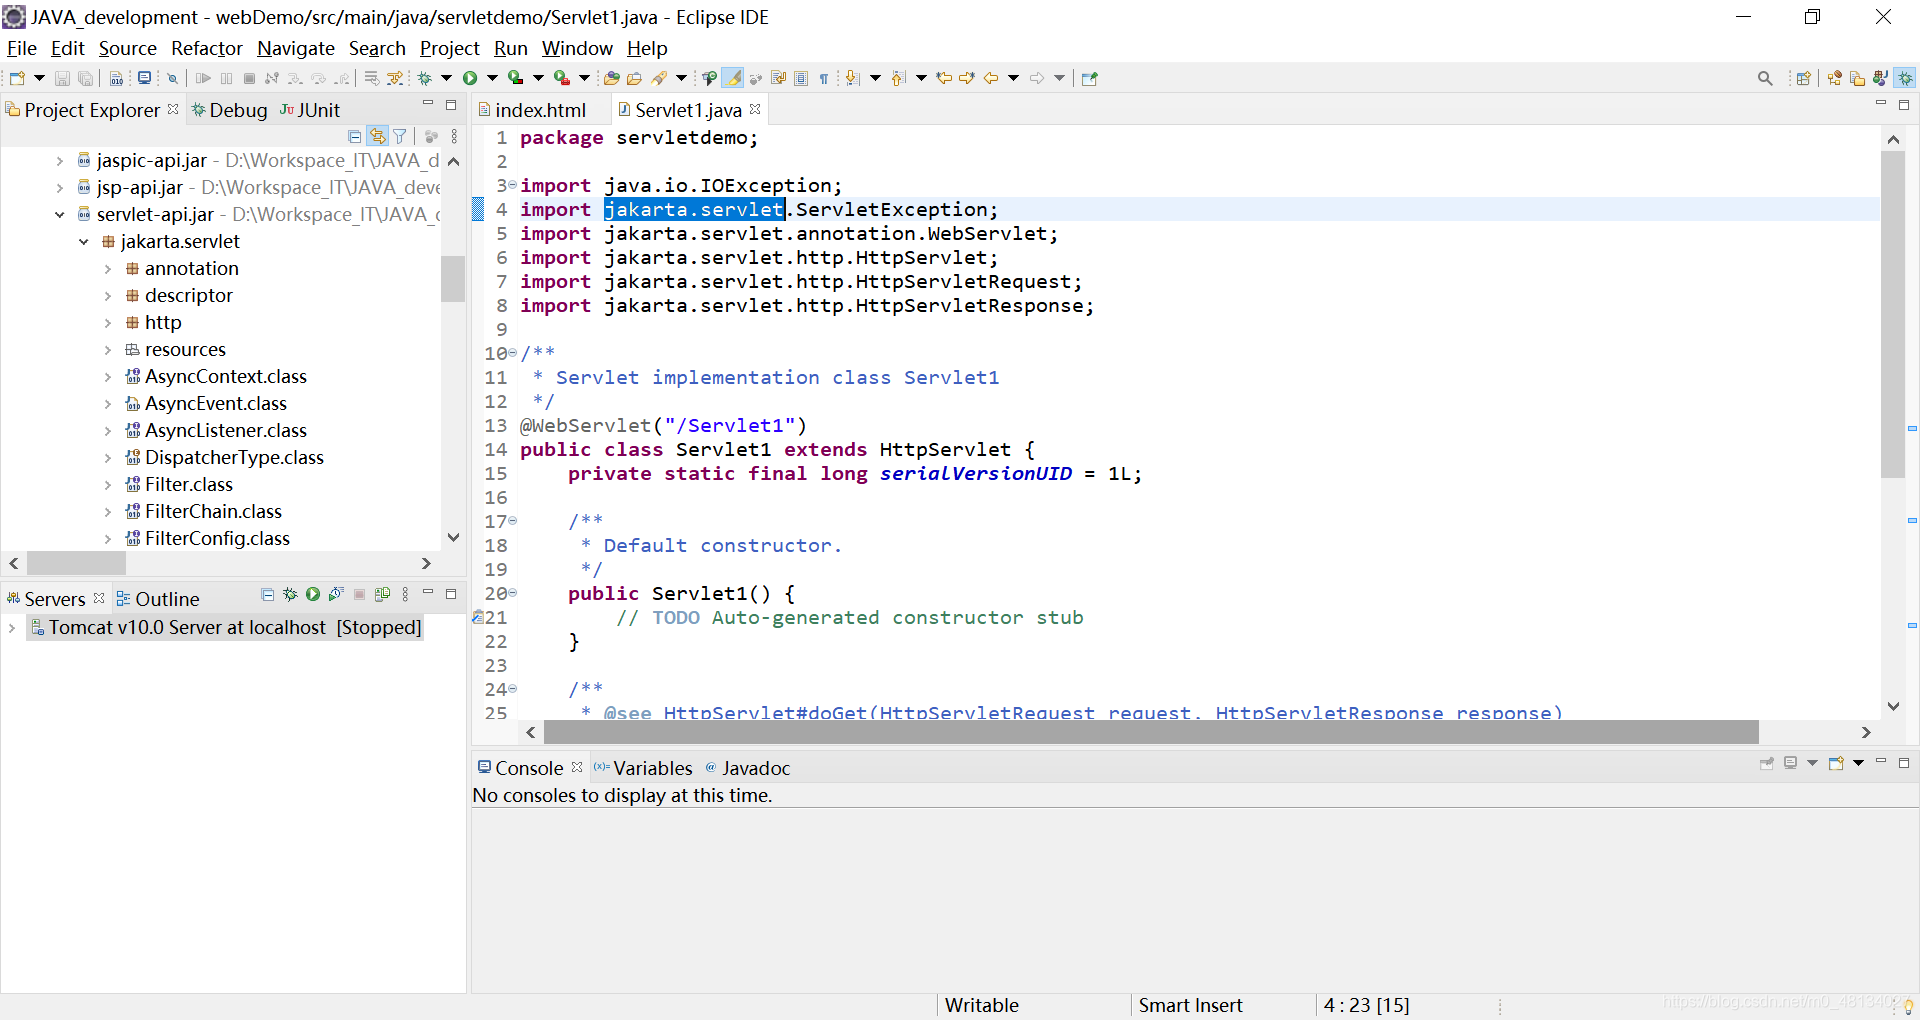The width and height of the screenshot is (1920, 1020).
Task: Open the New wizard from the toolbar
Action: point(18,77)
